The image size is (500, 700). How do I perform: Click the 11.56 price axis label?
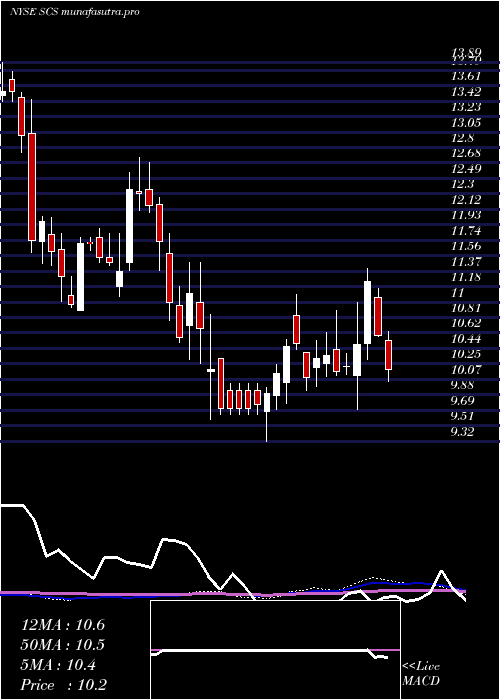(466, 246)
